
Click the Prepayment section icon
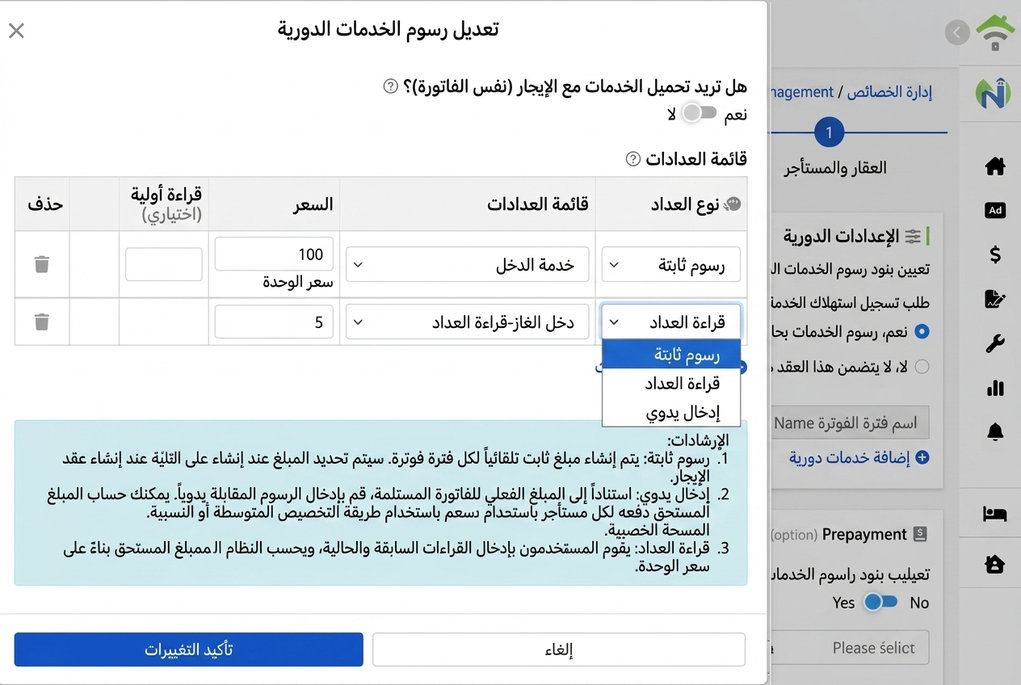[x=920, y=534]
